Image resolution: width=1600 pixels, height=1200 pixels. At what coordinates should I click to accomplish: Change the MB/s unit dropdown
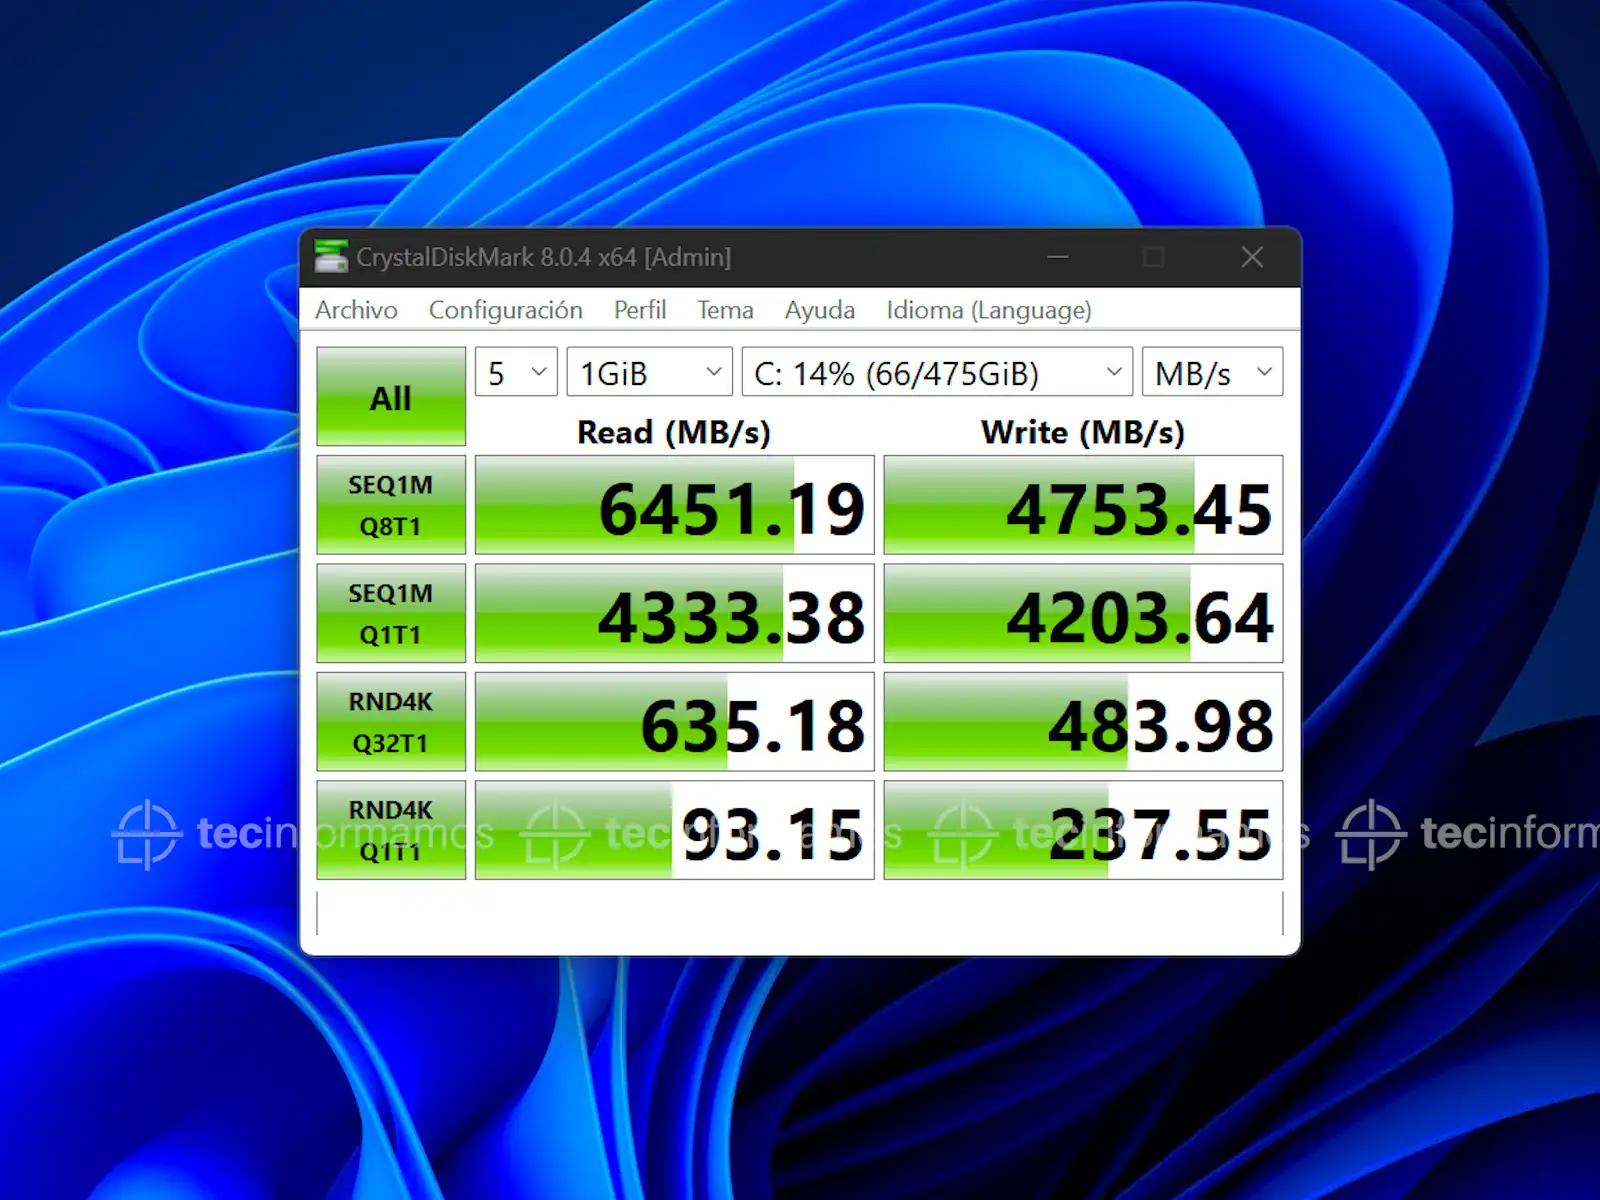1212,373
